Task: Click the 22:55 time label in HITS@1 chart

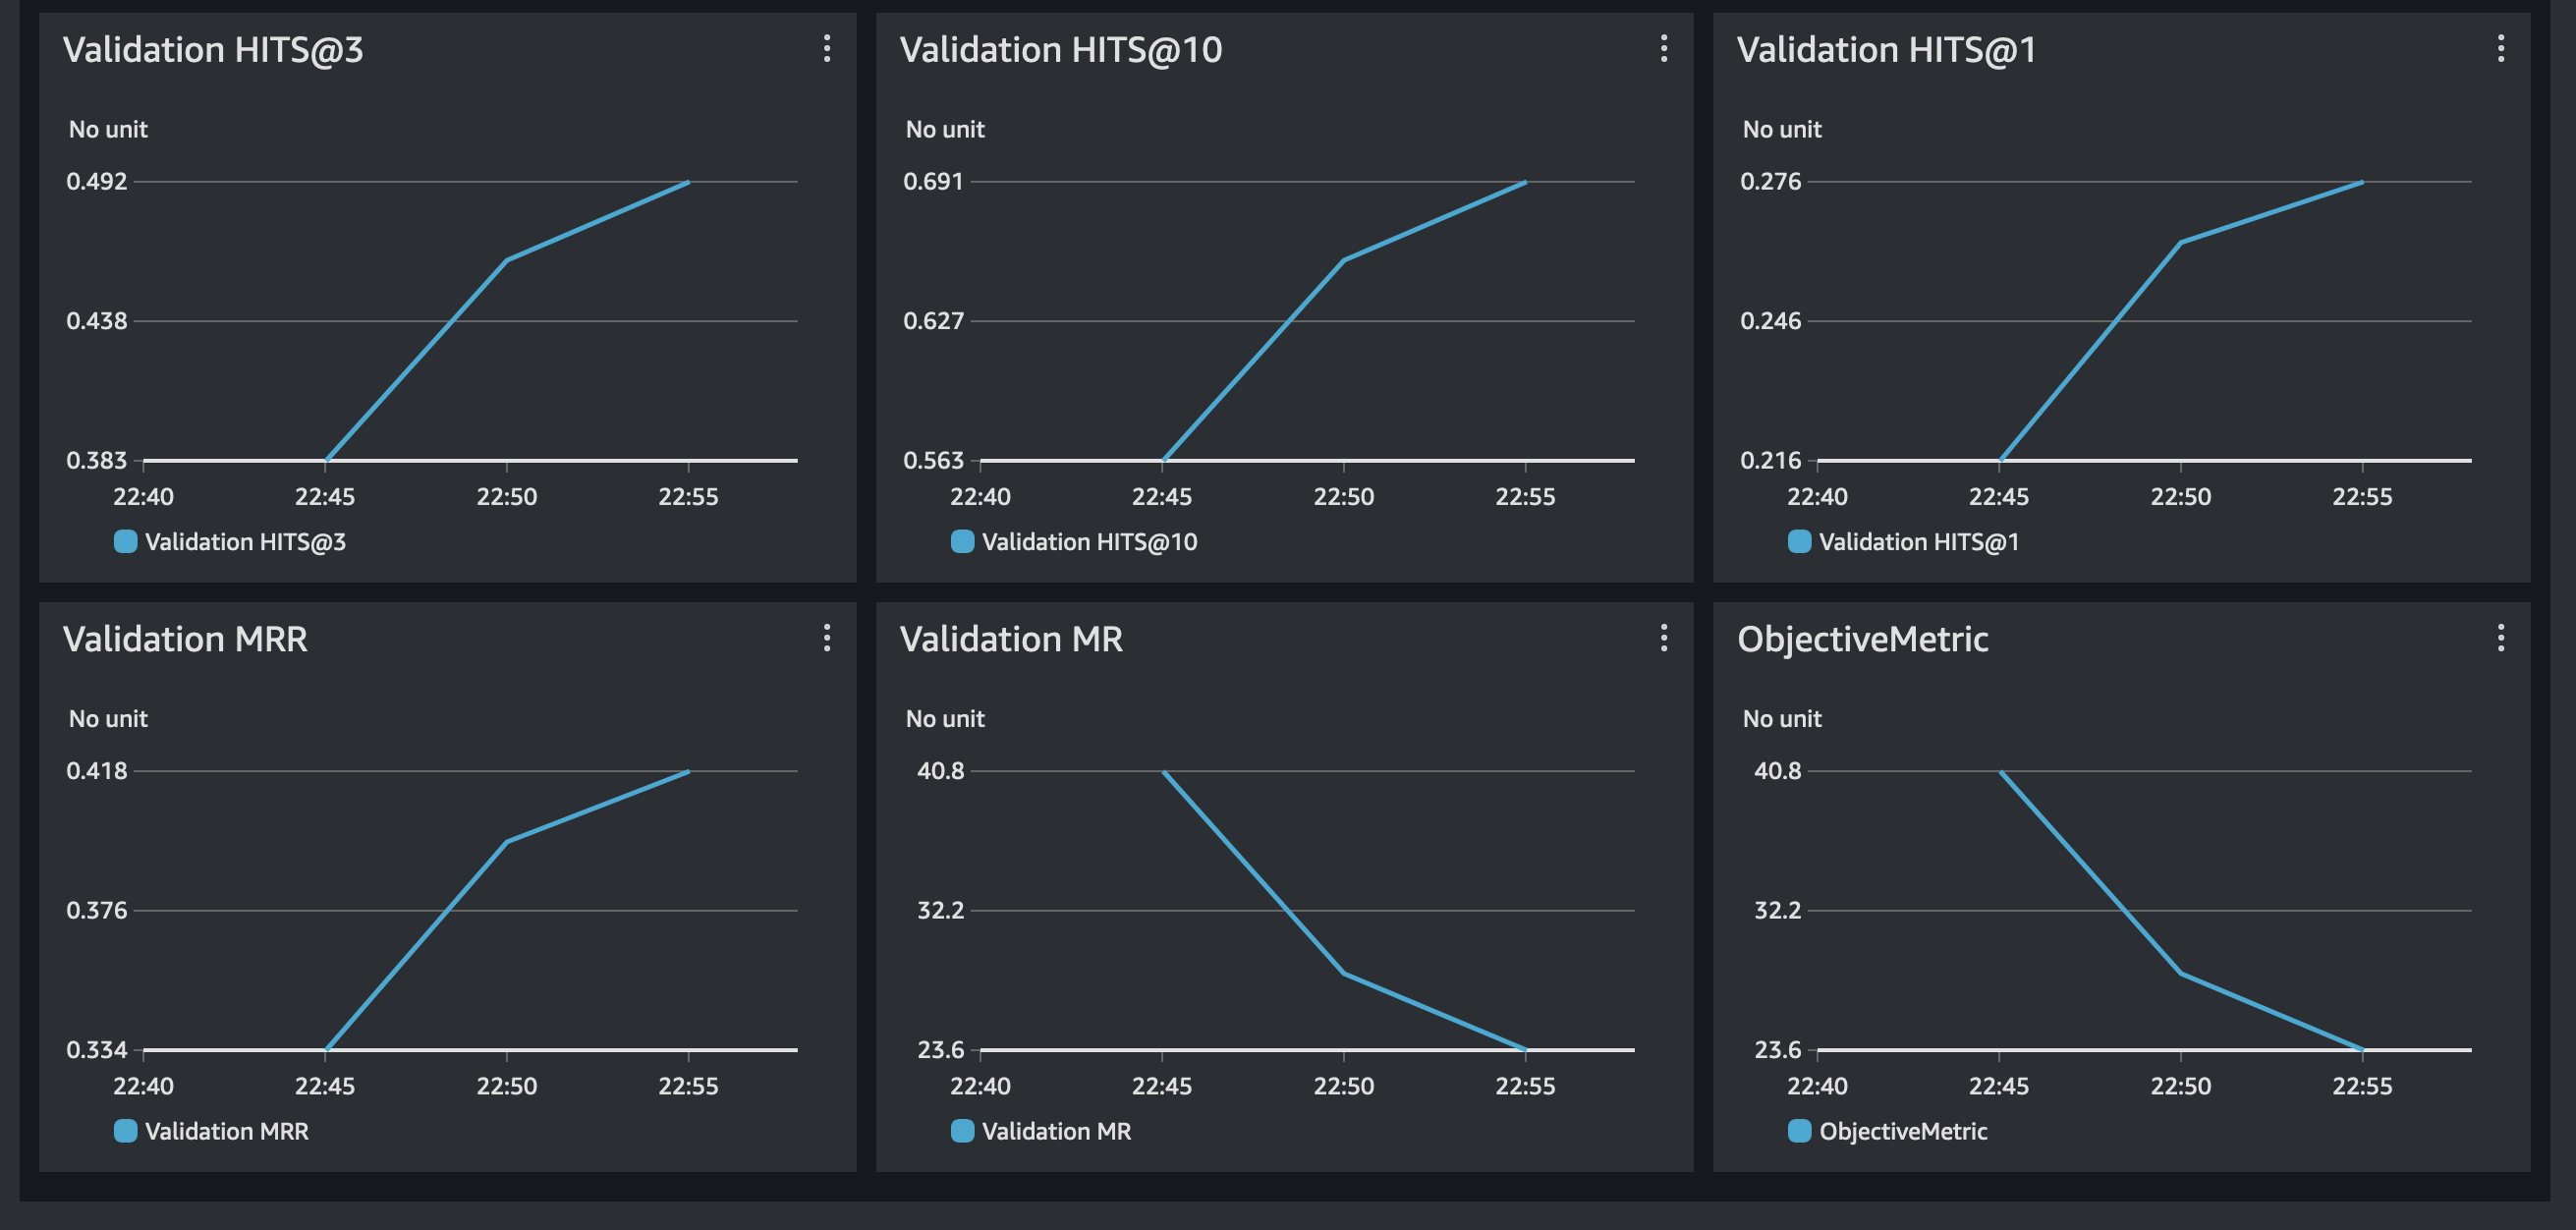Action: click(2362, 497)
